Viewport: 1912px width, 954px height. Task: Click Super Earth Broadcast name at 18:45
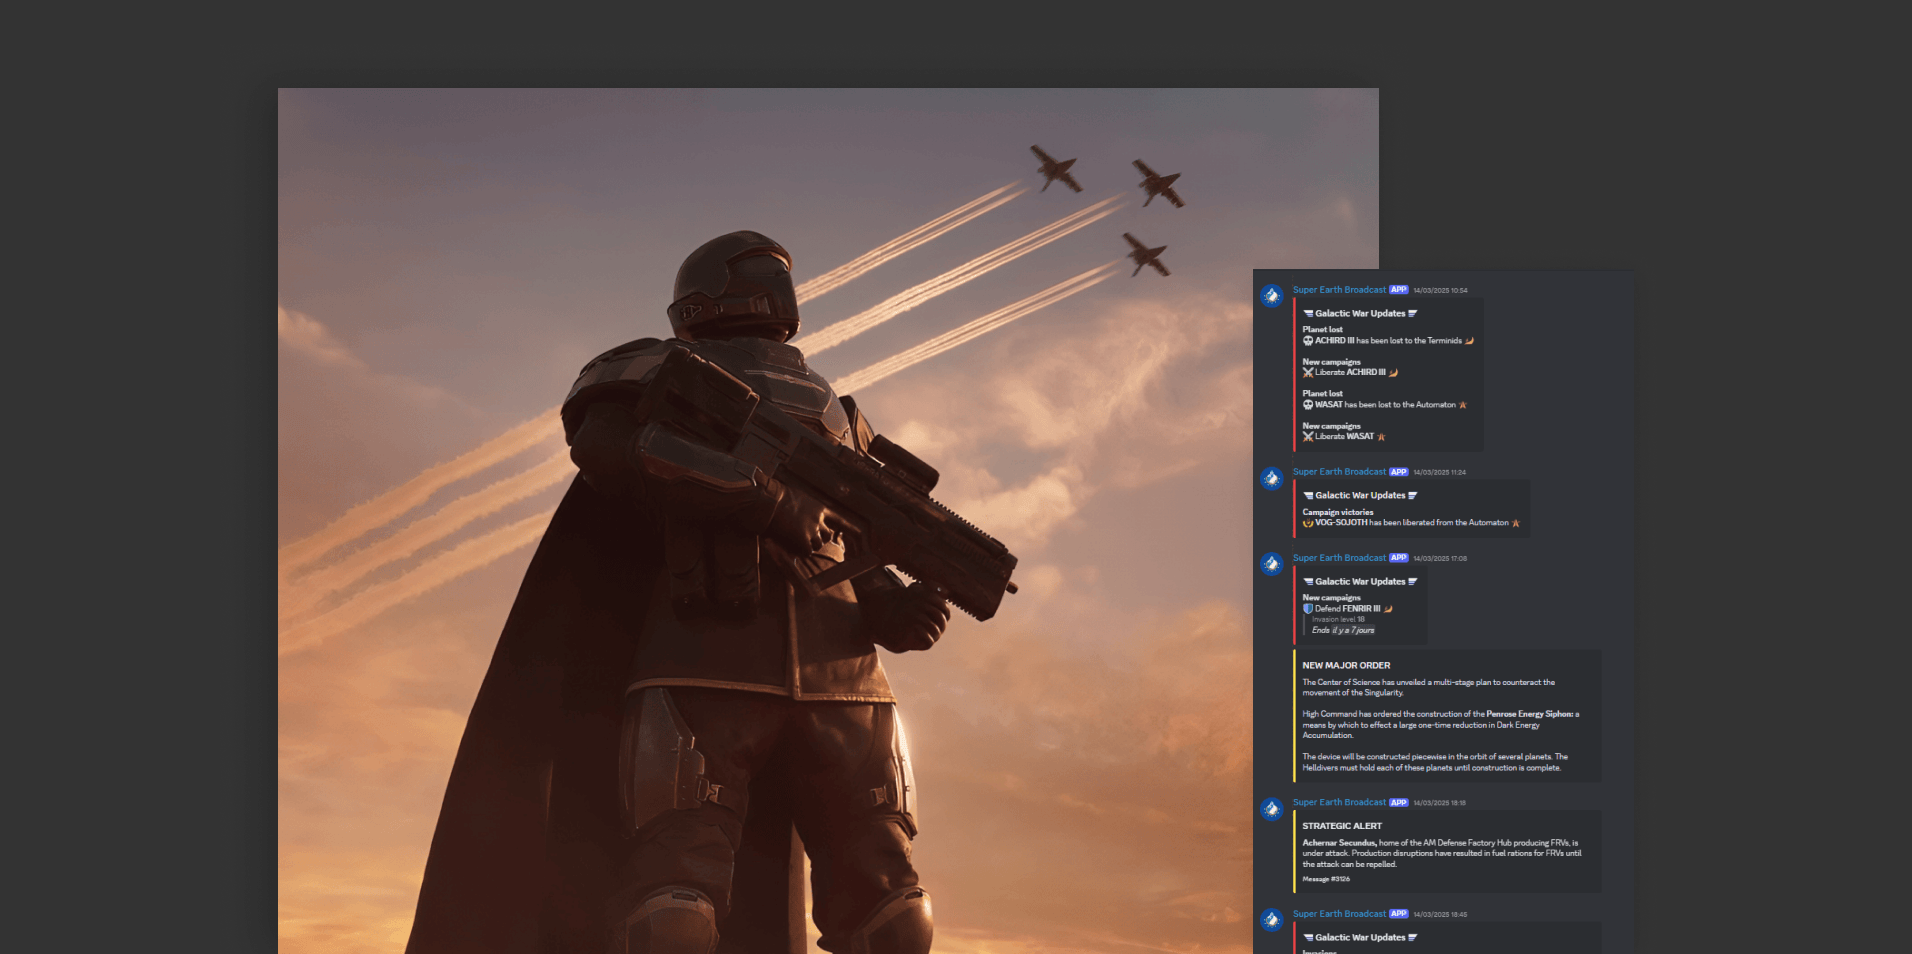(x=1339, y=914)
